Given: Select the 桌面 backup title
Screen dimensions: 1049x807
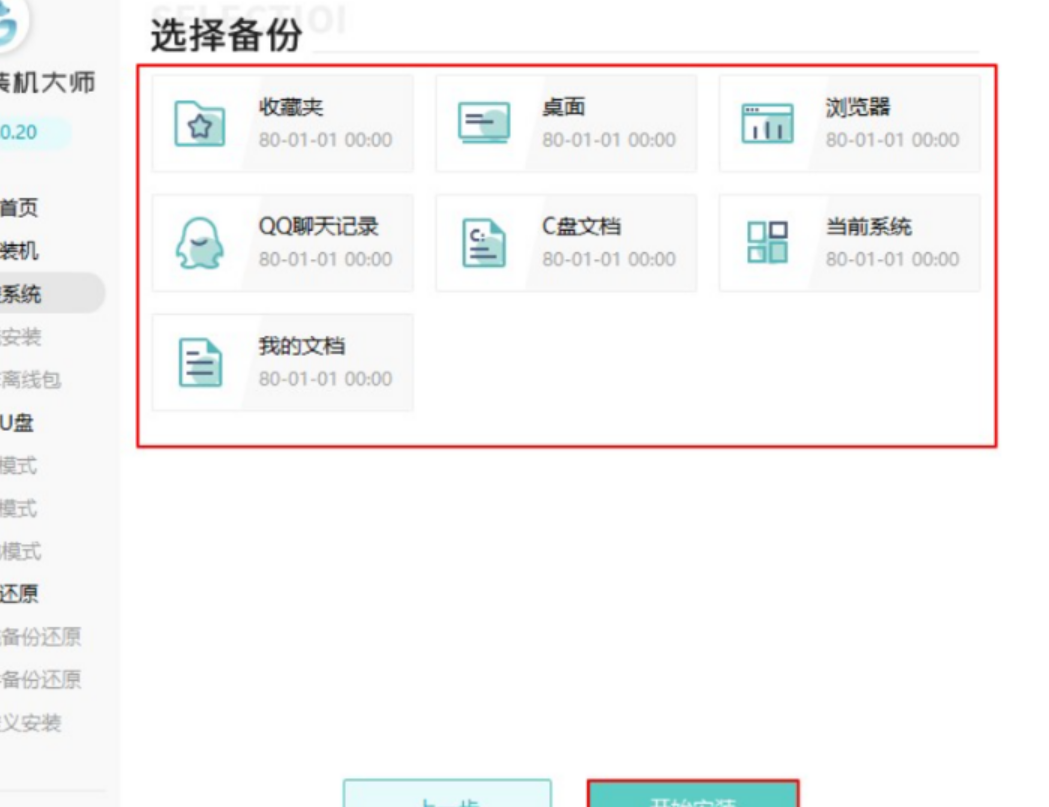Looking at the screenshot, I should [564, 107].
